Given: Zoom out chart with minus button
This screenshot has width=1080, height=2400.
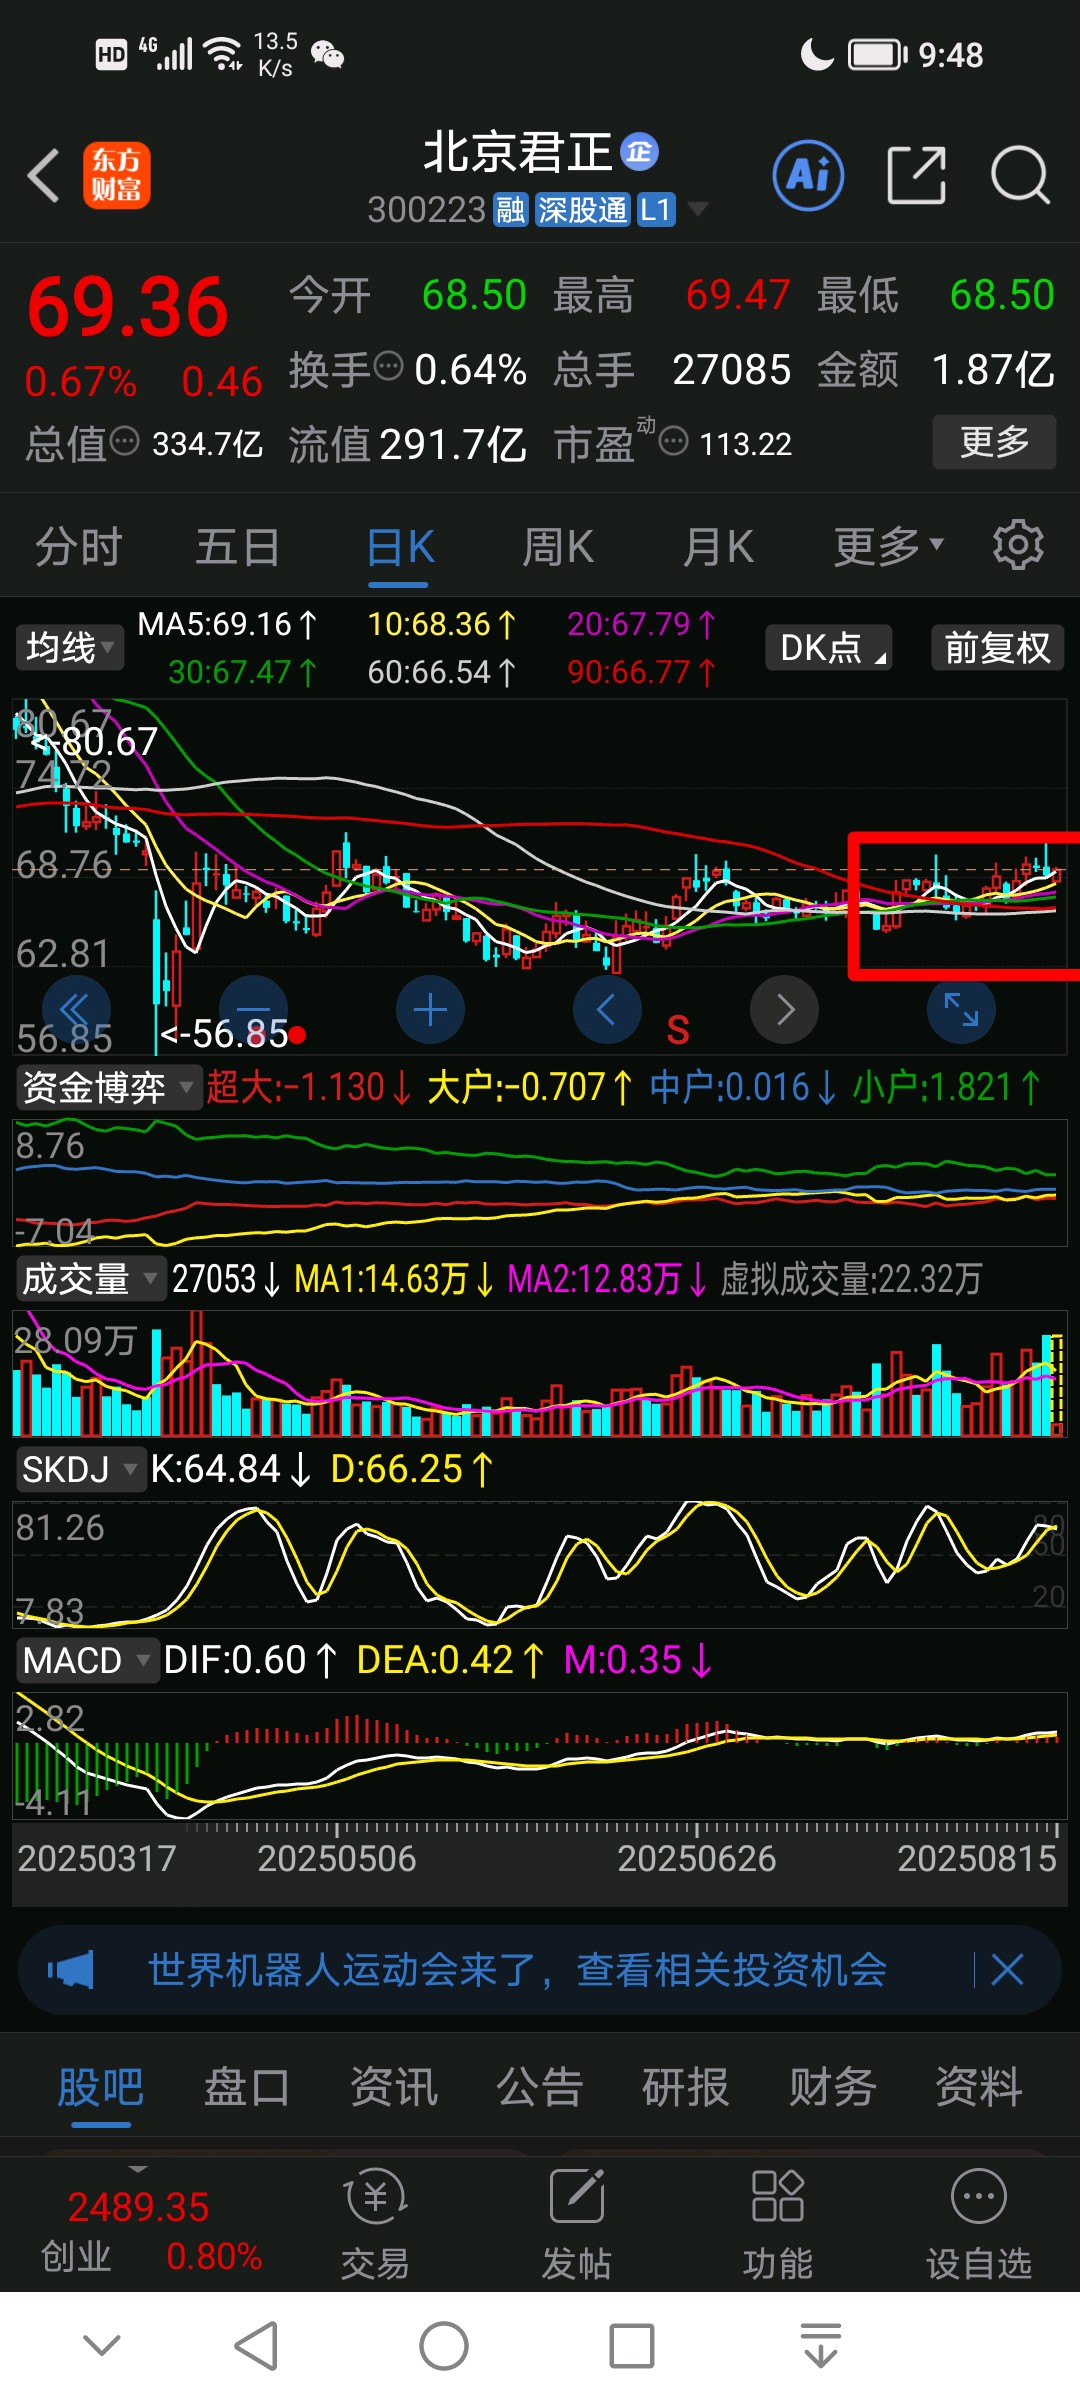Looking at the screenshot, I should tap(253, 1010).
